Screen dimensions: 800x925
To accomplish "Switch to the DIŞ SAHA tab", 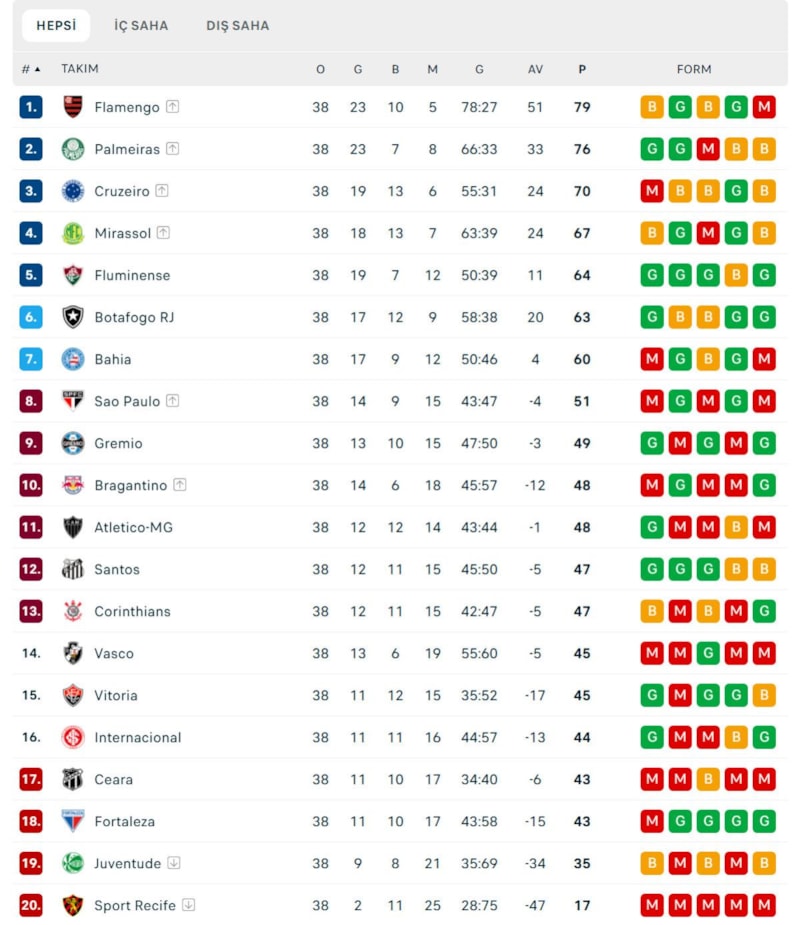I will pos(238,26).
